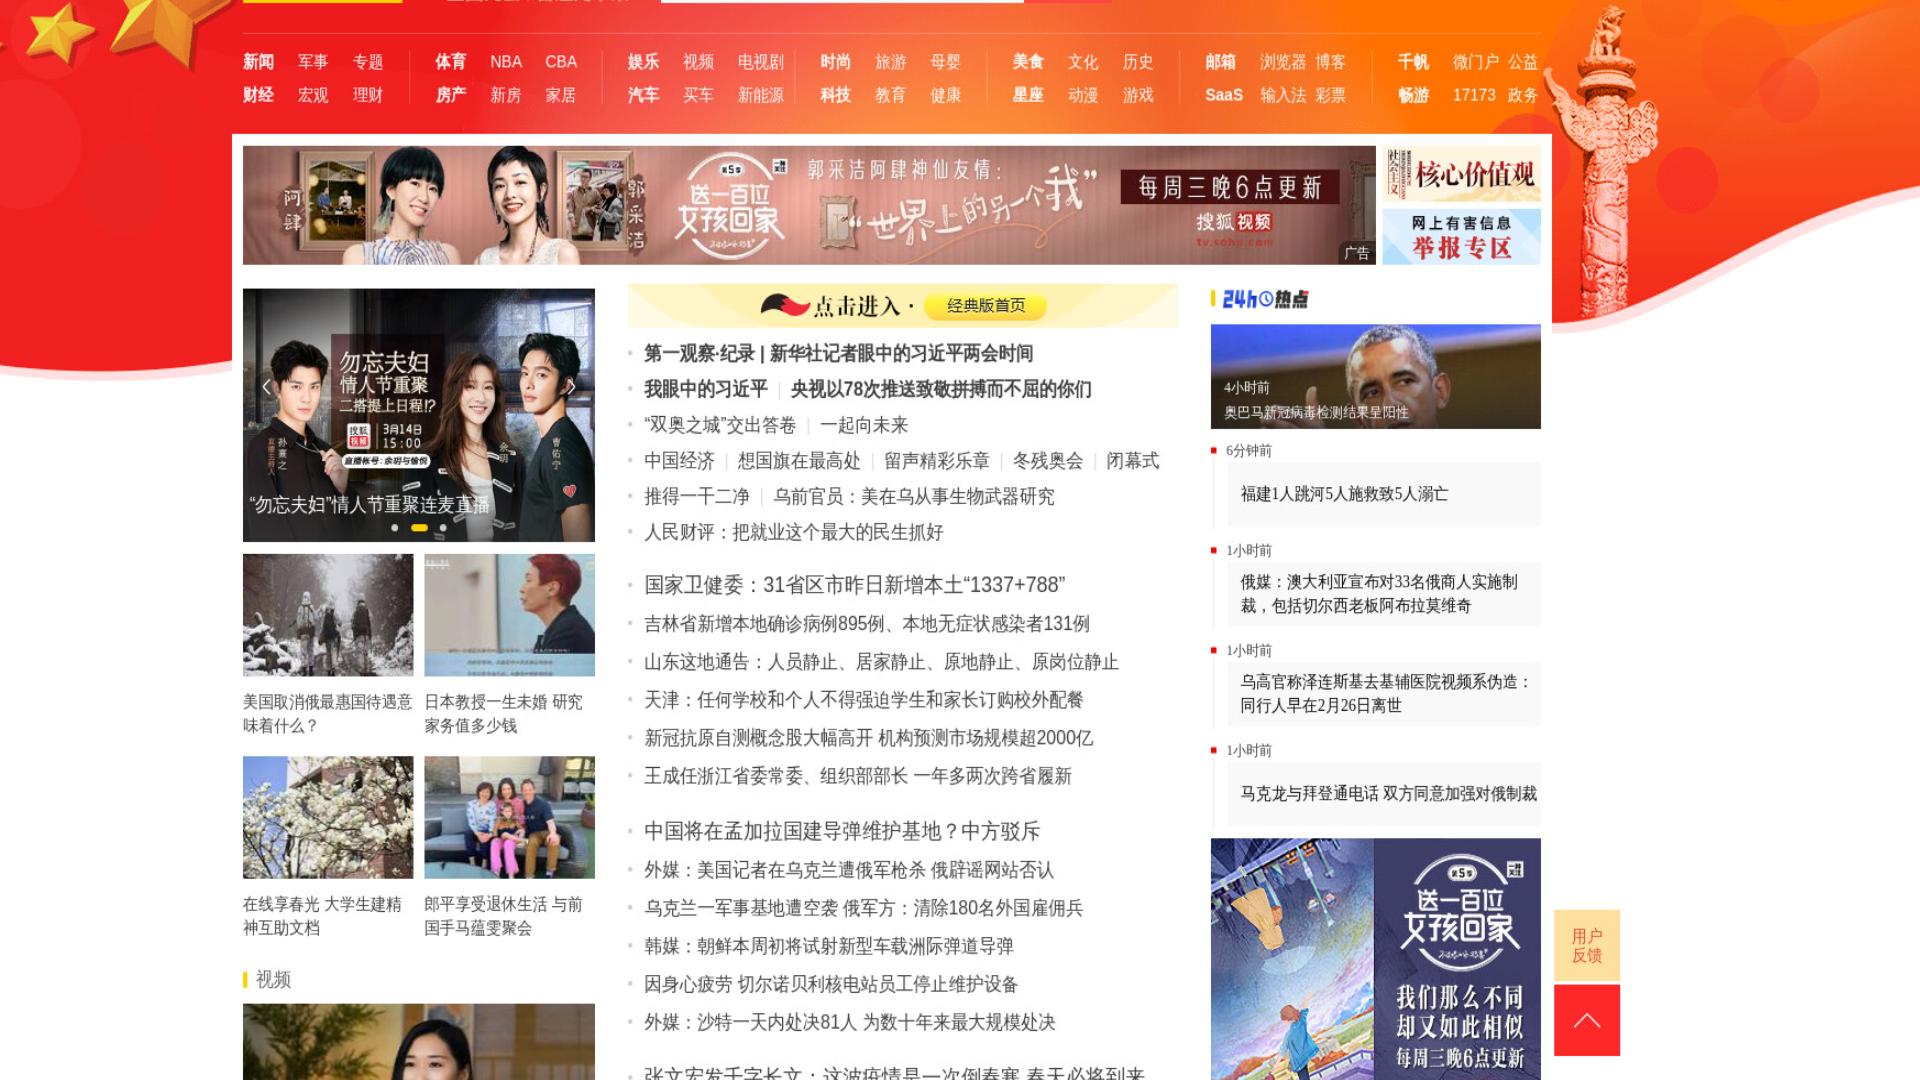Image resolution: width=1920 pixels, height=1080 pixels.
Task: Open the 汽车 navigation link
Action: (643, 95)
